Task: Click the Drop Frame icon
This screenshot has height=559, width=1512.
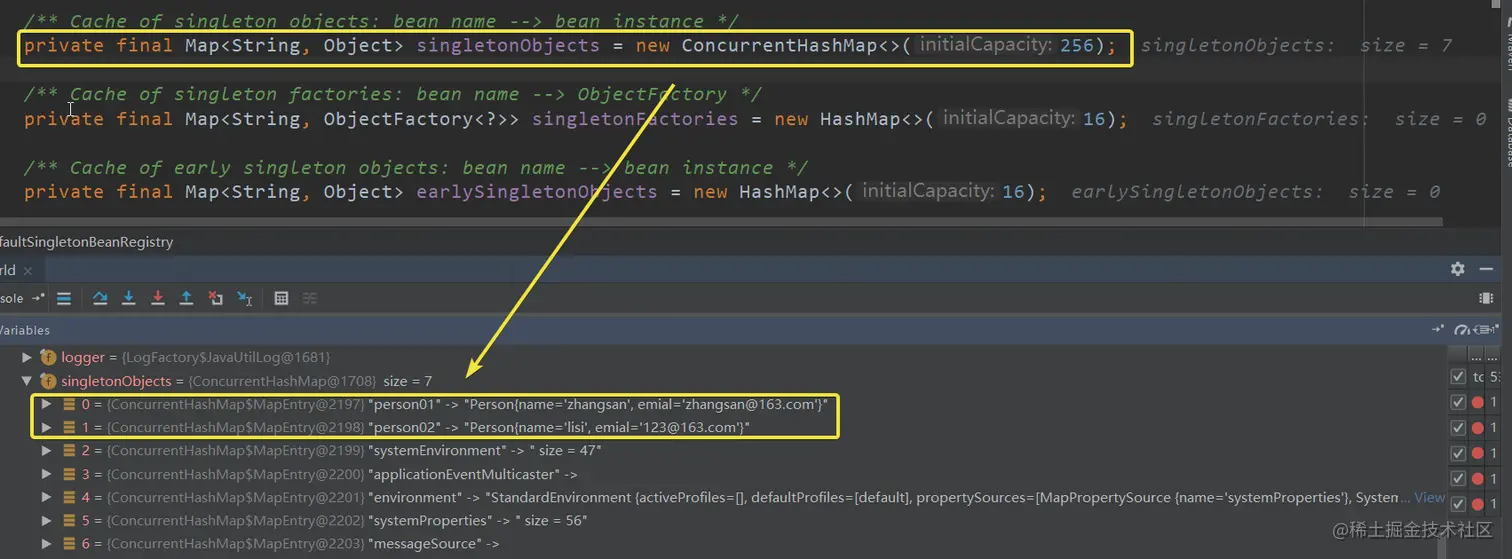Action: tap(215, 298)
